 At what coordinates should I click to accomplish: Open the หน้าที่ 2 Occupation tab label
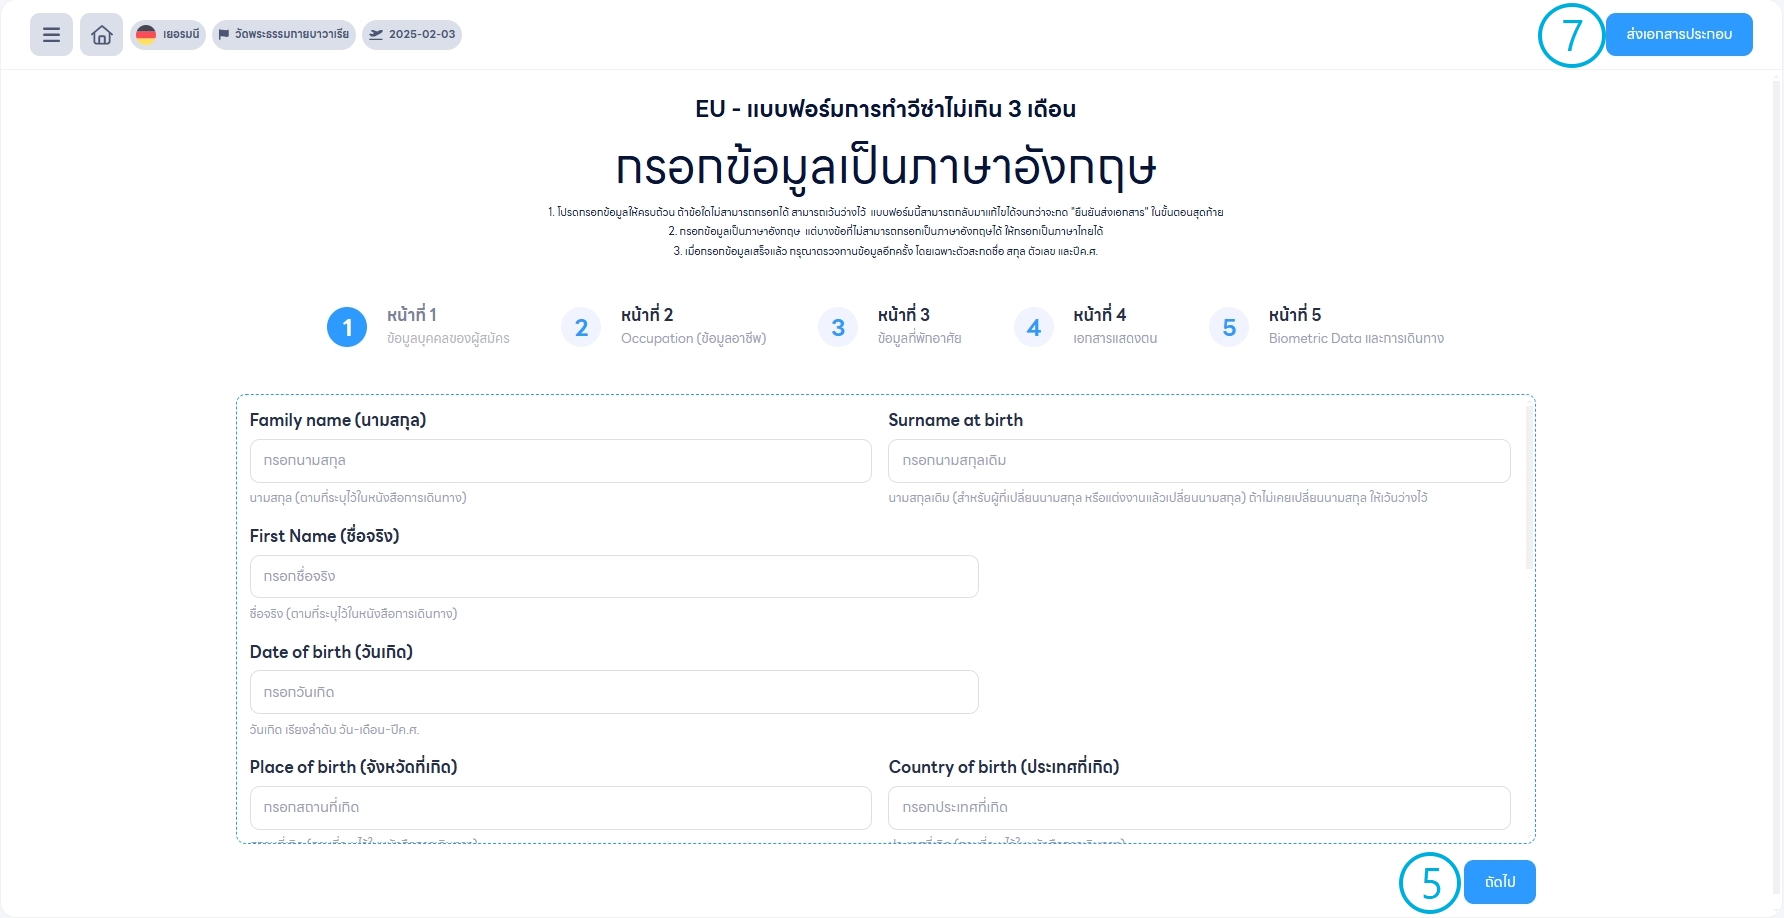pyautogui.click(x=693, y=326)
